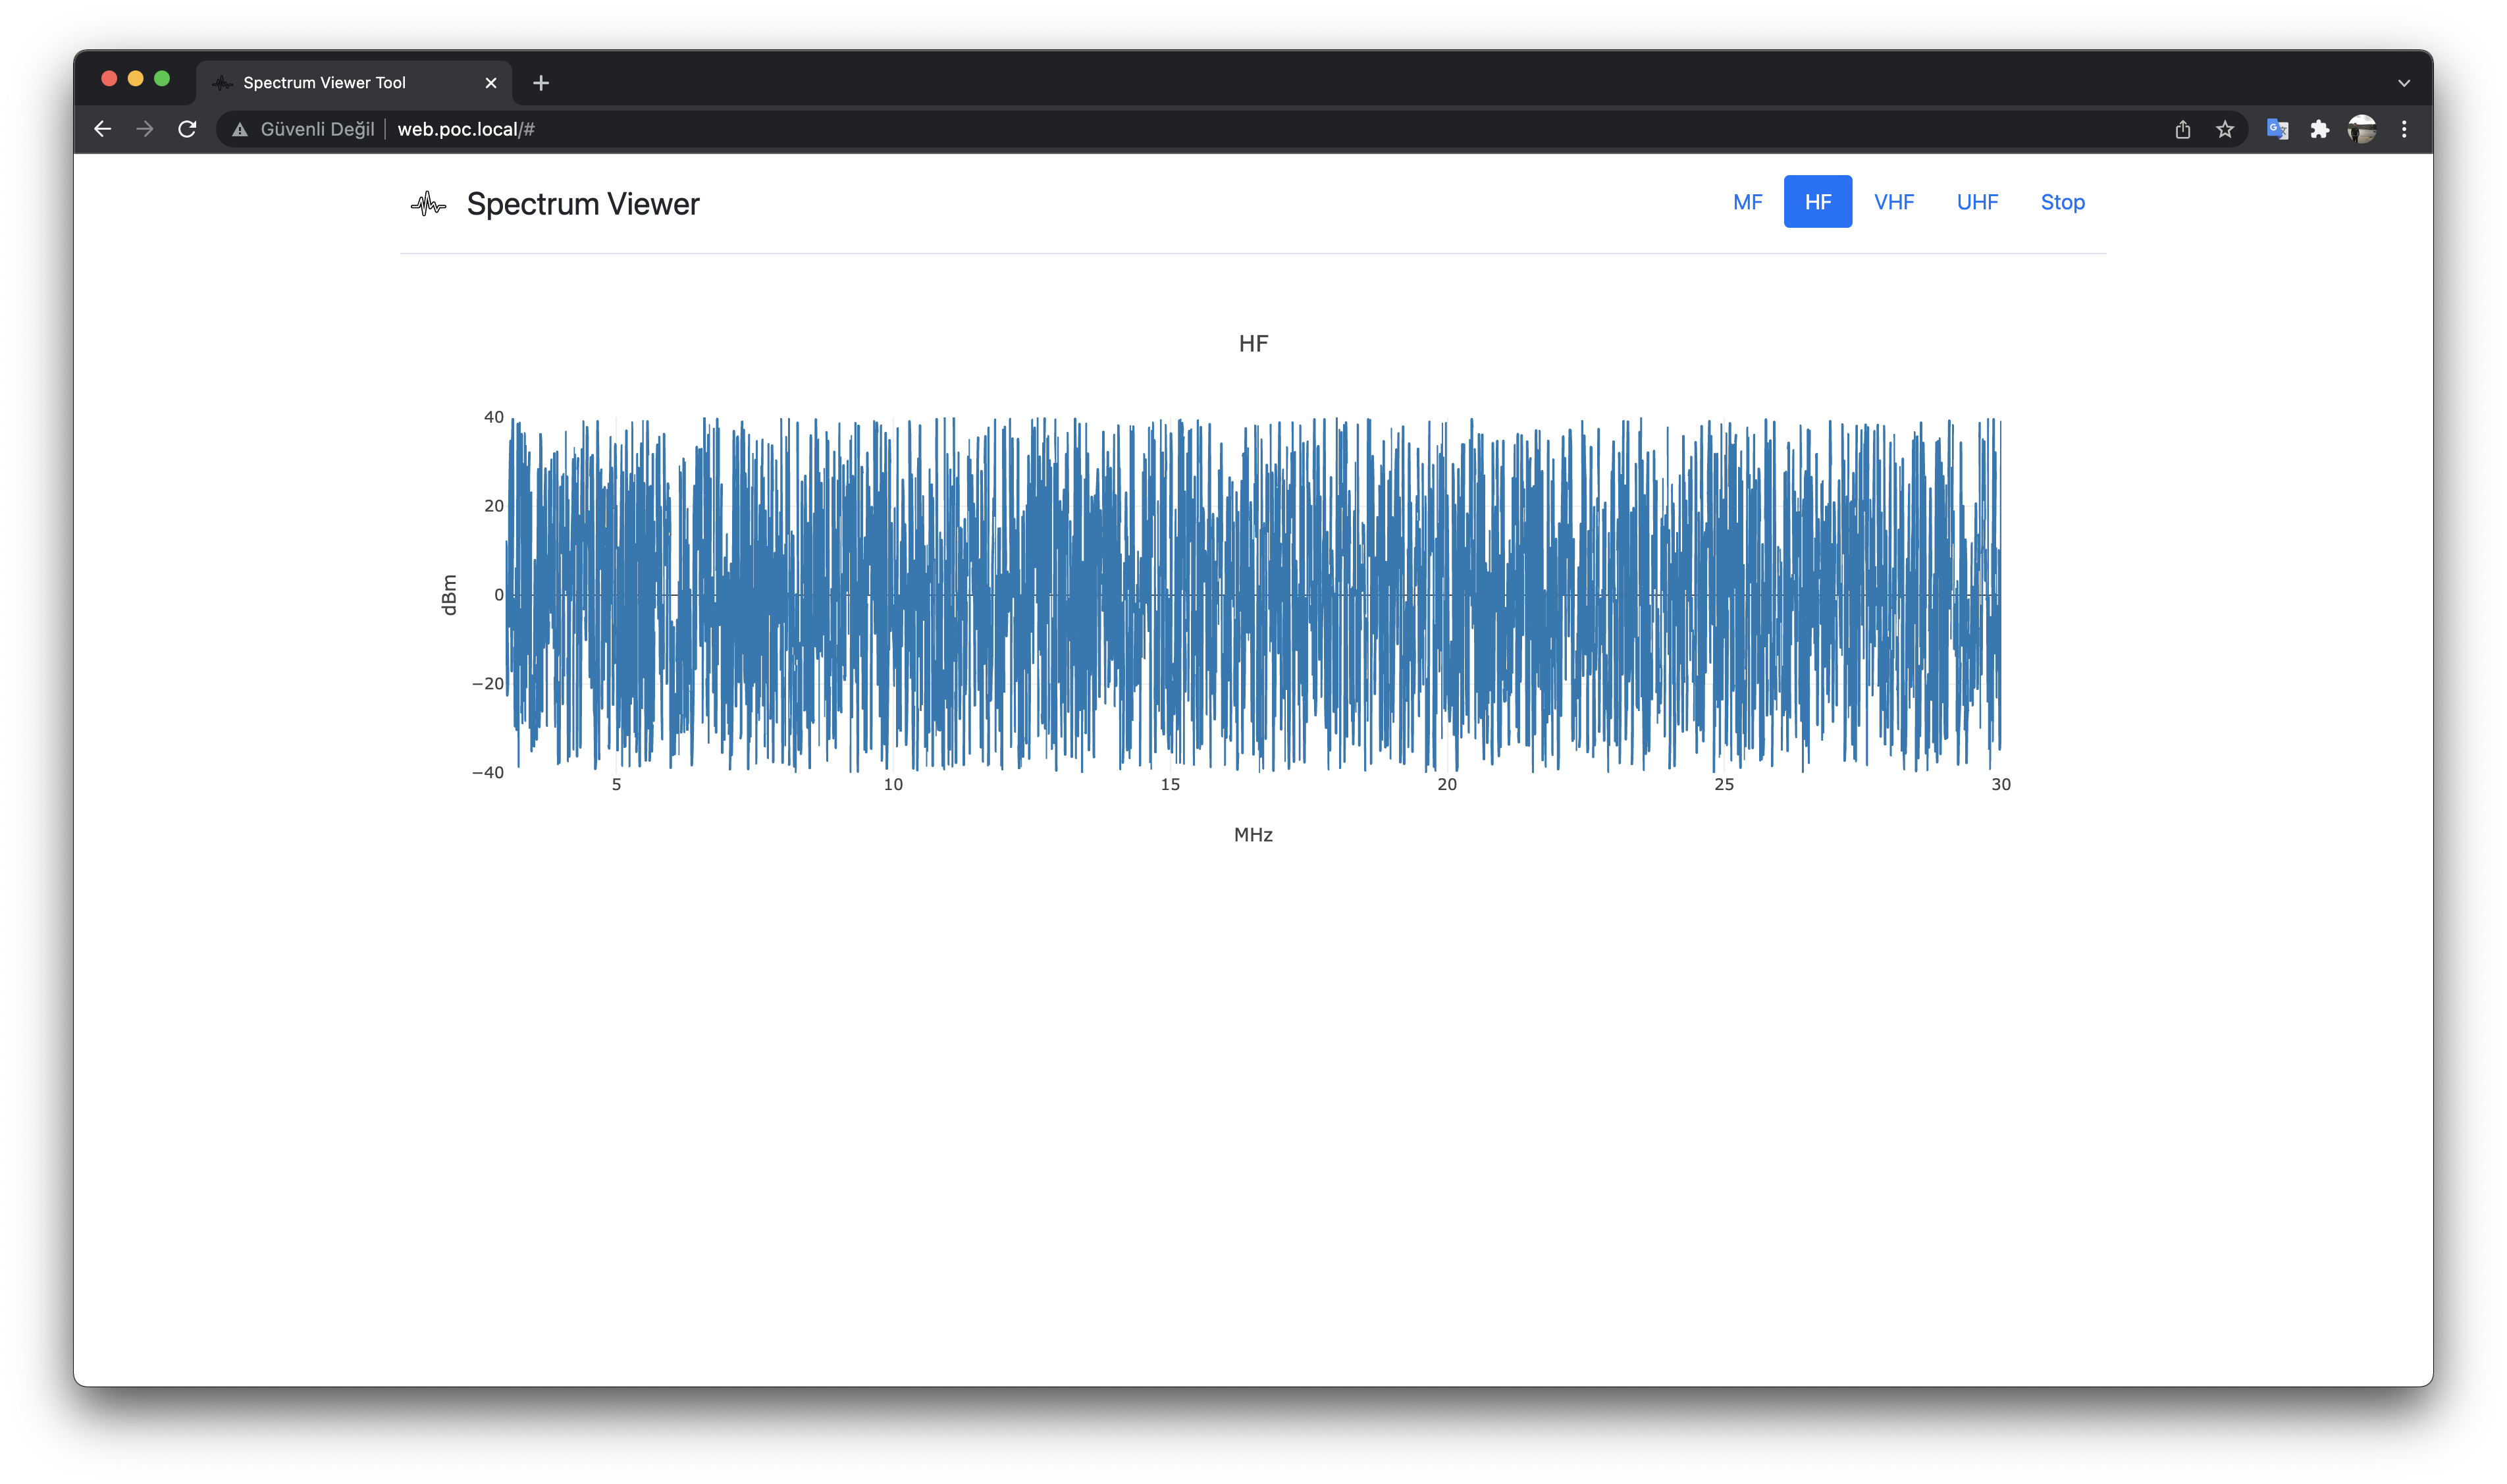This screenshot has height=1484, width=2507.
Task: Click the share page icon in address bar
Action: pos(2182,129)
